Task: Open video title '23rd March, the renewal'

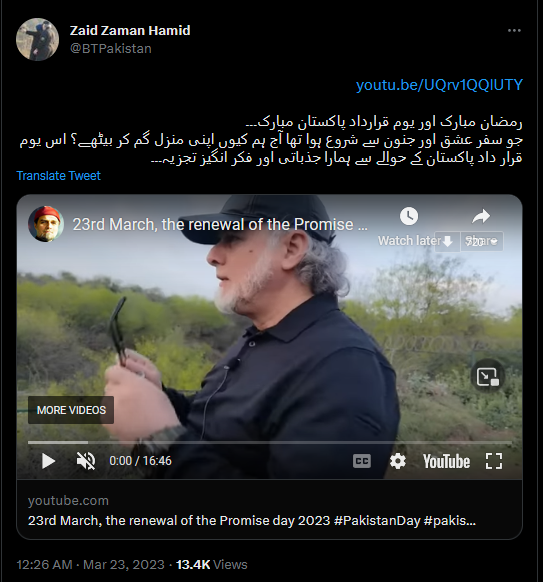Action: pos(220,224)
